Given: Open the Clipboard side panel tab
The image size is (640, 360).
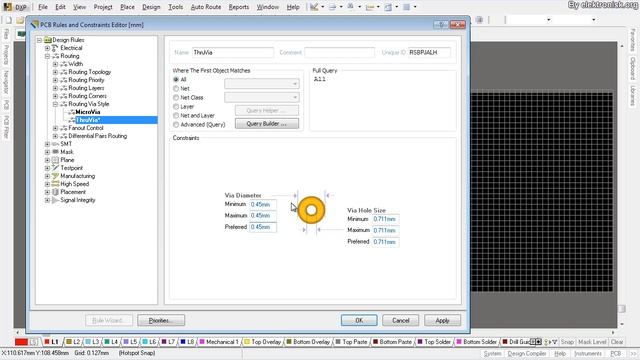Looking at the screenshot, I should coord(633,68).
